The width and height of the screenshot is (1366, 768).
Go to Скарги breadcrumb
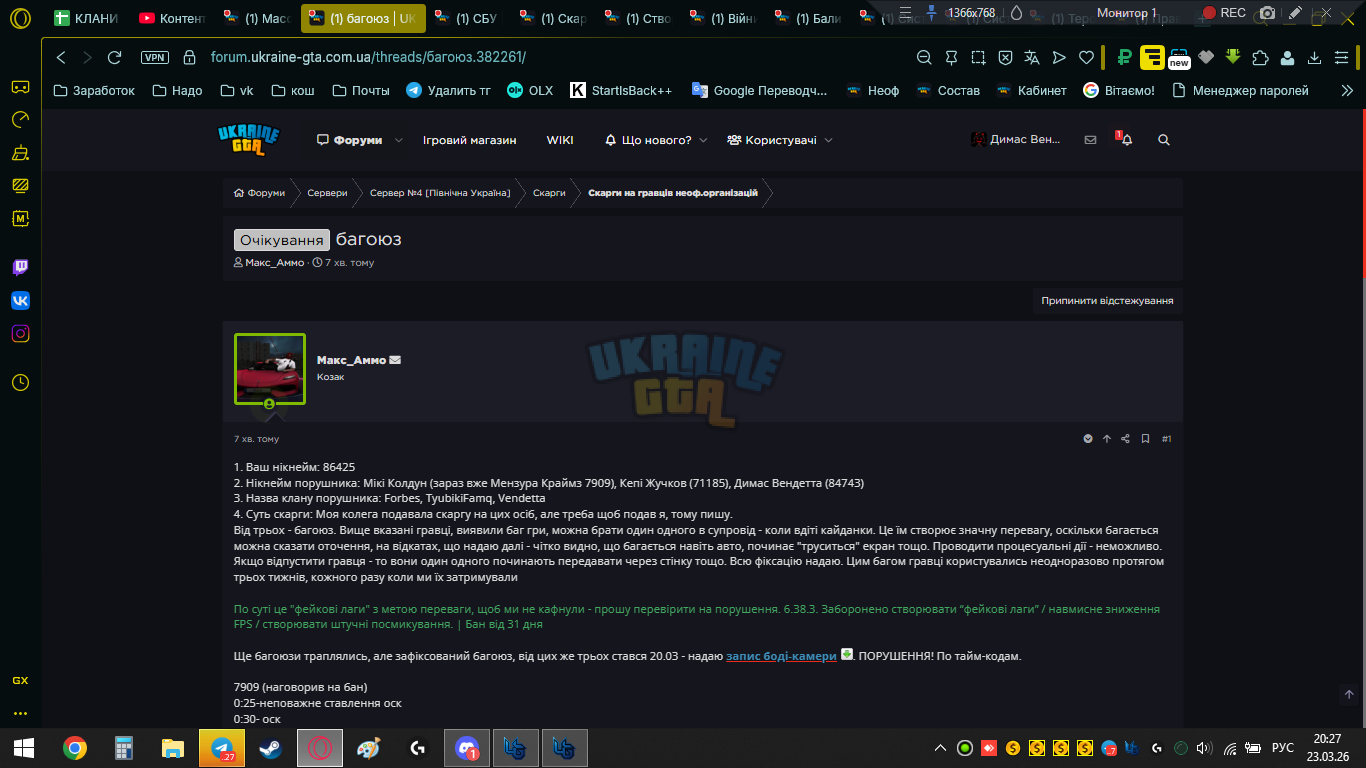(549, 193)
